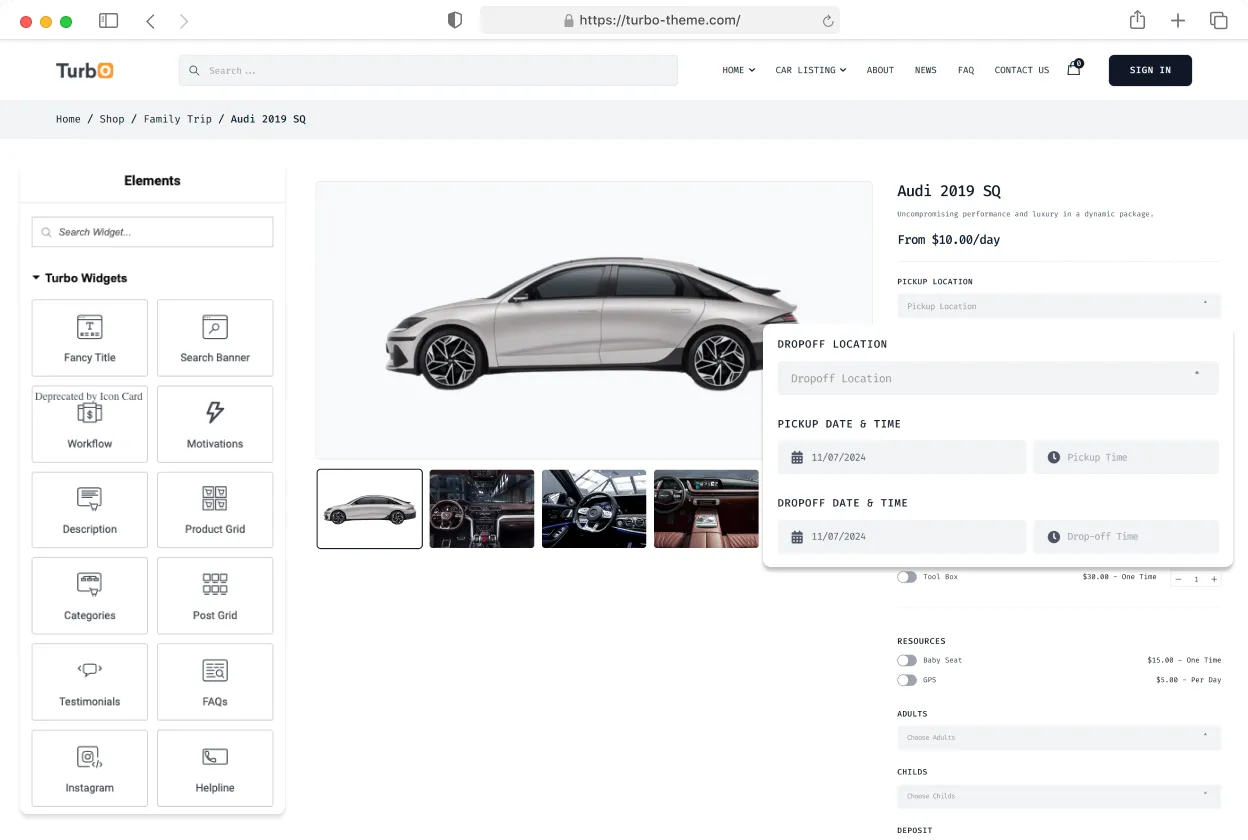Select the car side-view thumbnail
The height and width of the screenshot is (840, 1248).
370,509
